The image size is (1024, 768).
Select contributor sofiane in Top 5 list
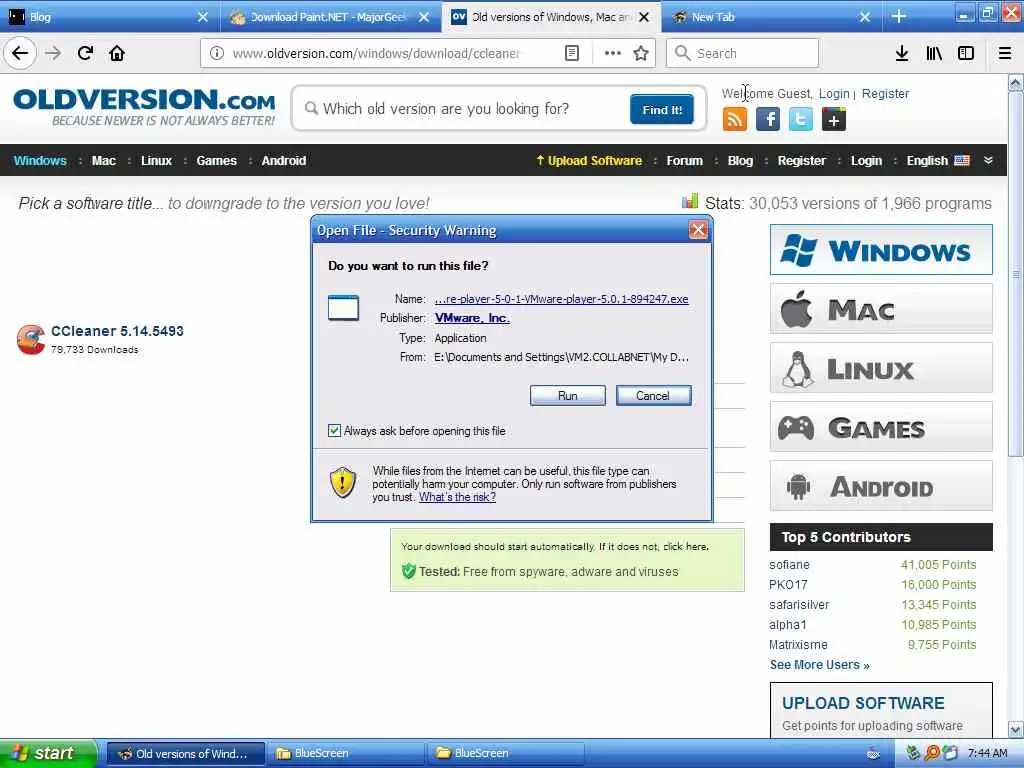(x=789, y=565)
